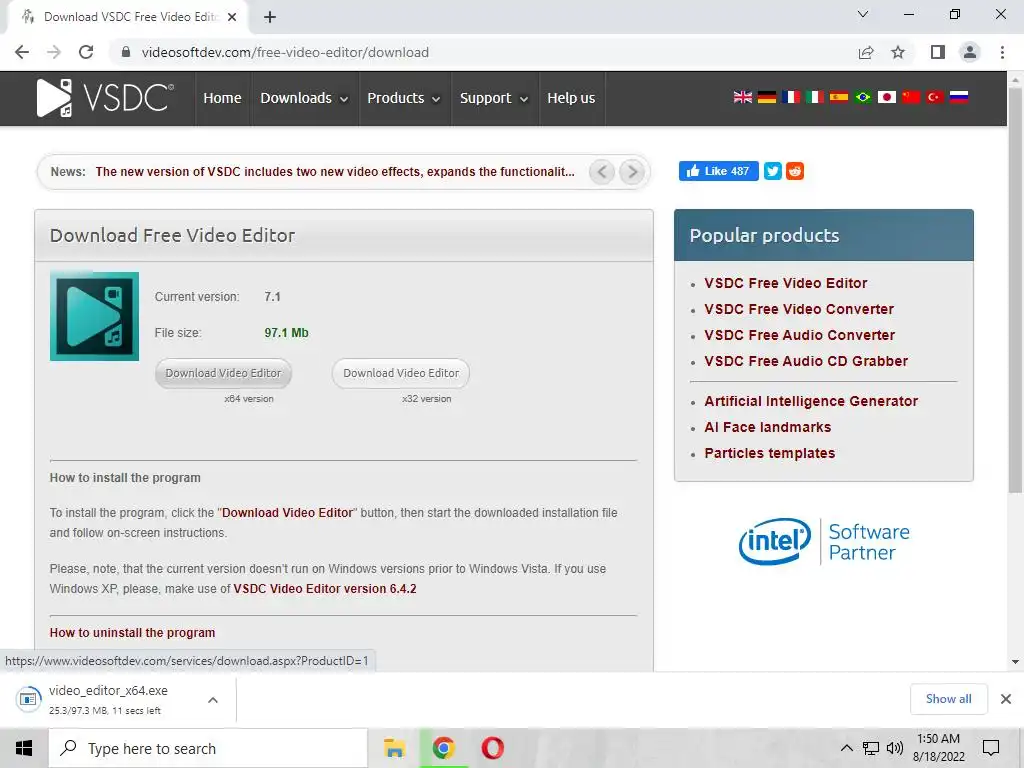Show previous news item arrow
The image size is (1024, 768).
coord(602,172)
